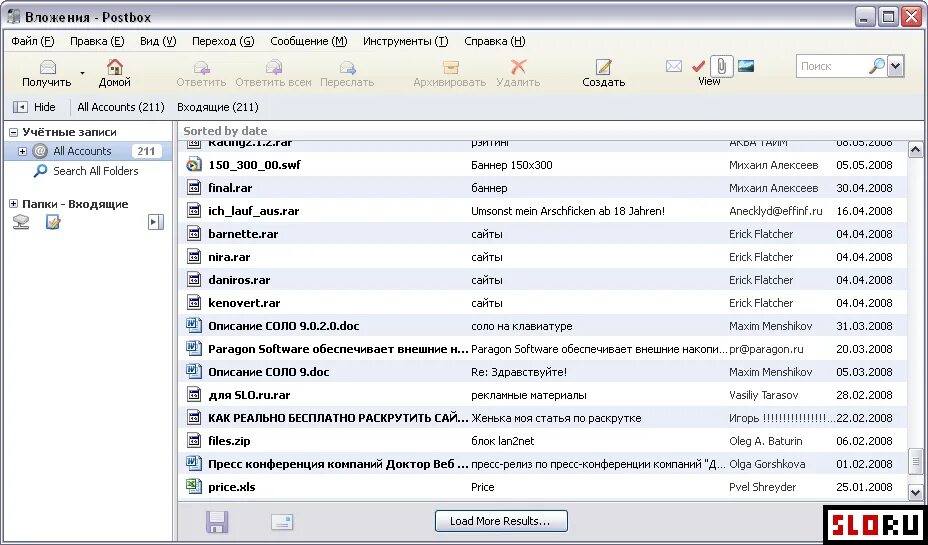
Task: Click the archive icon beside files.zip
Action: click(194, 441)
